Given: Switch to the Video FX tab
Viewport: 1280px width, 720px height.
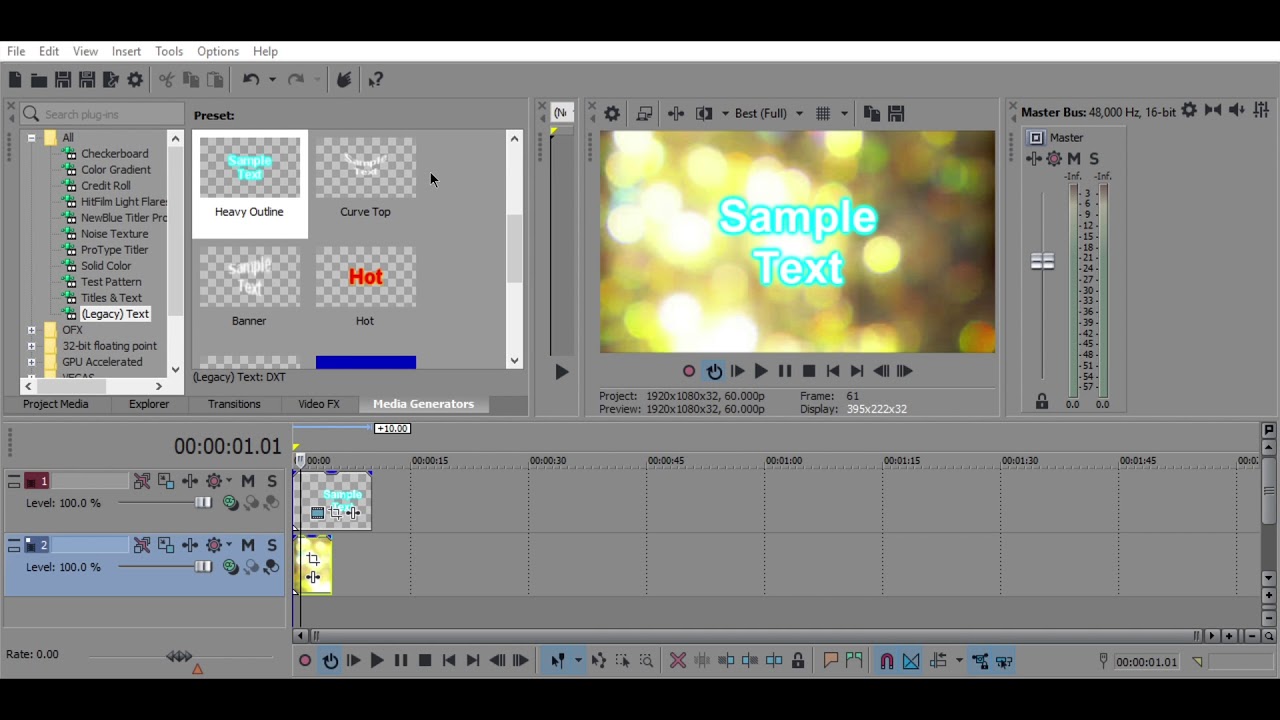Looking at the screenshot, I should tap(319, 404).
